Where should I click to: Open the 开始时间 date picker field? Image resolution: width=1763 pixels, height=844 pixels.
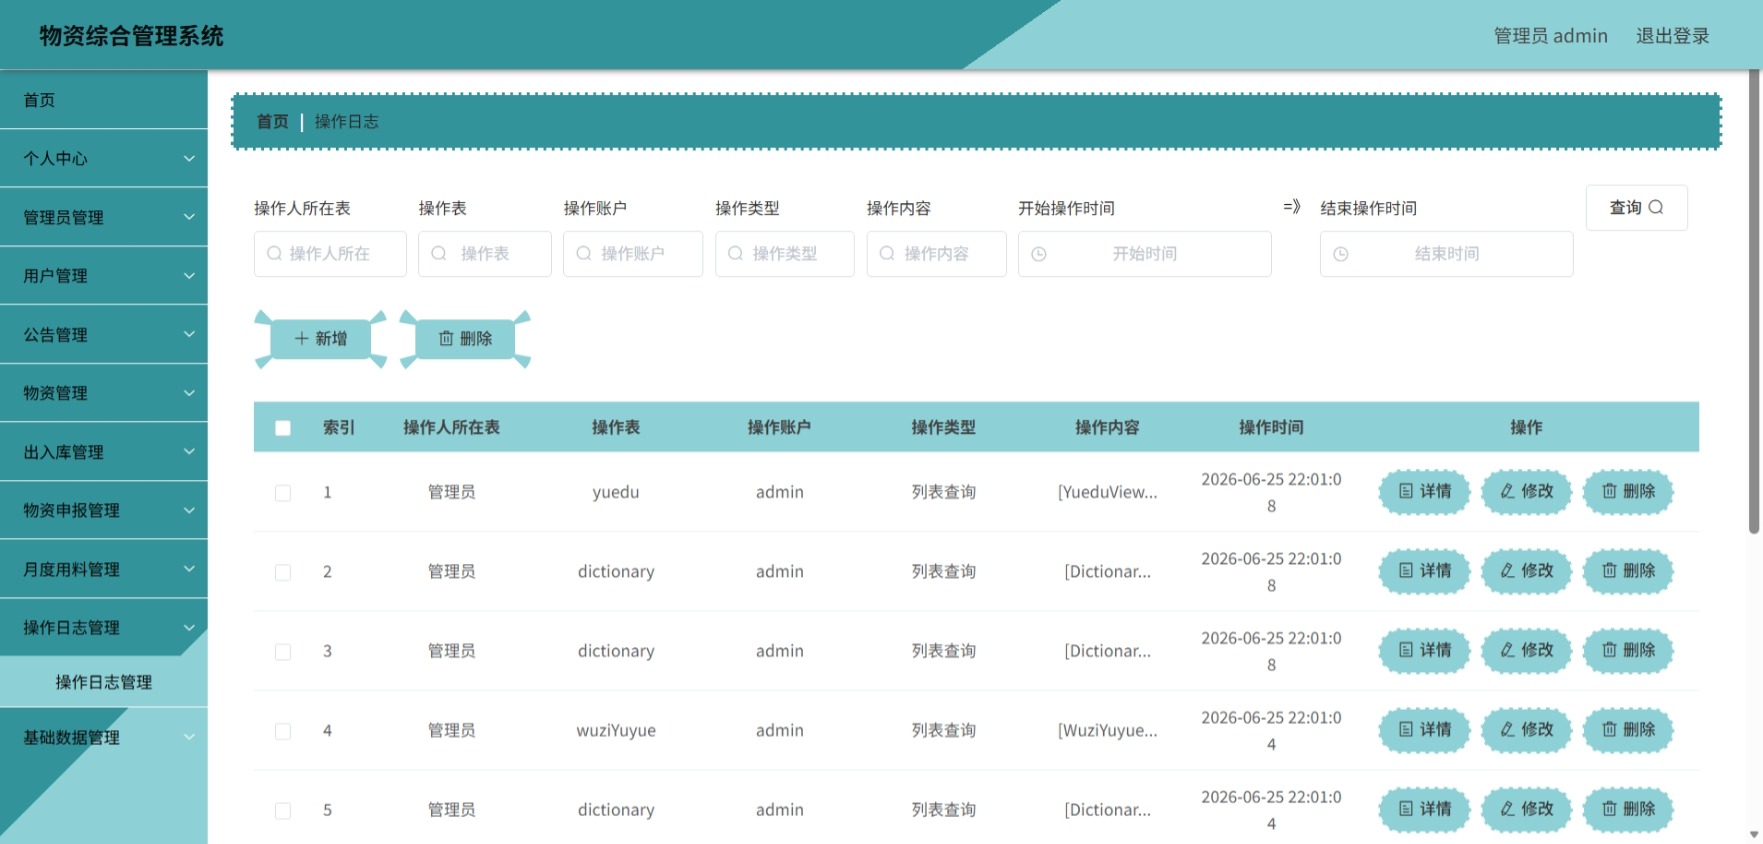click(1145, 254)
